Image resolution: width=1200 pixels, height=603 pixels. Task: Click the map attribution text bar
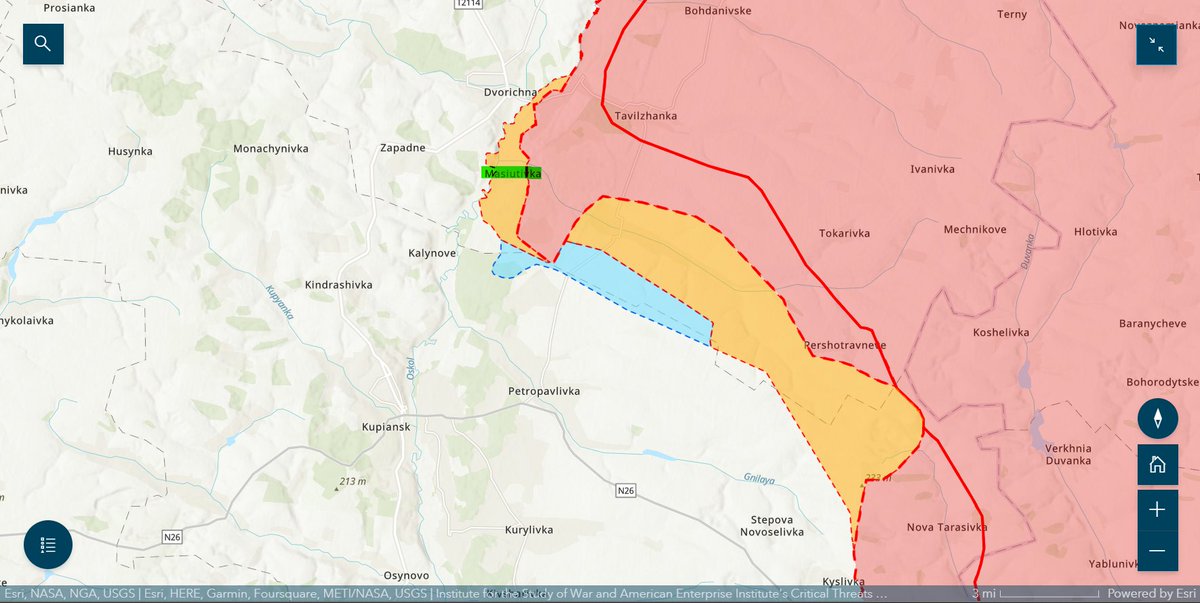coord(445,594)
